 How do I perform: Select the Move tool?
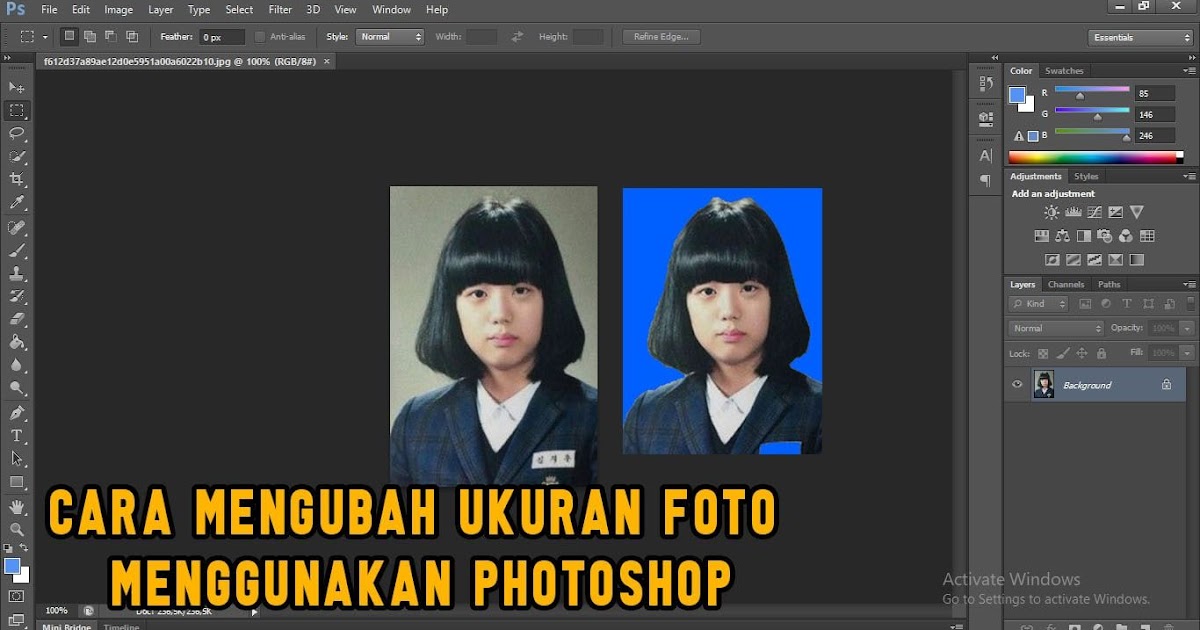pos(17,88)
